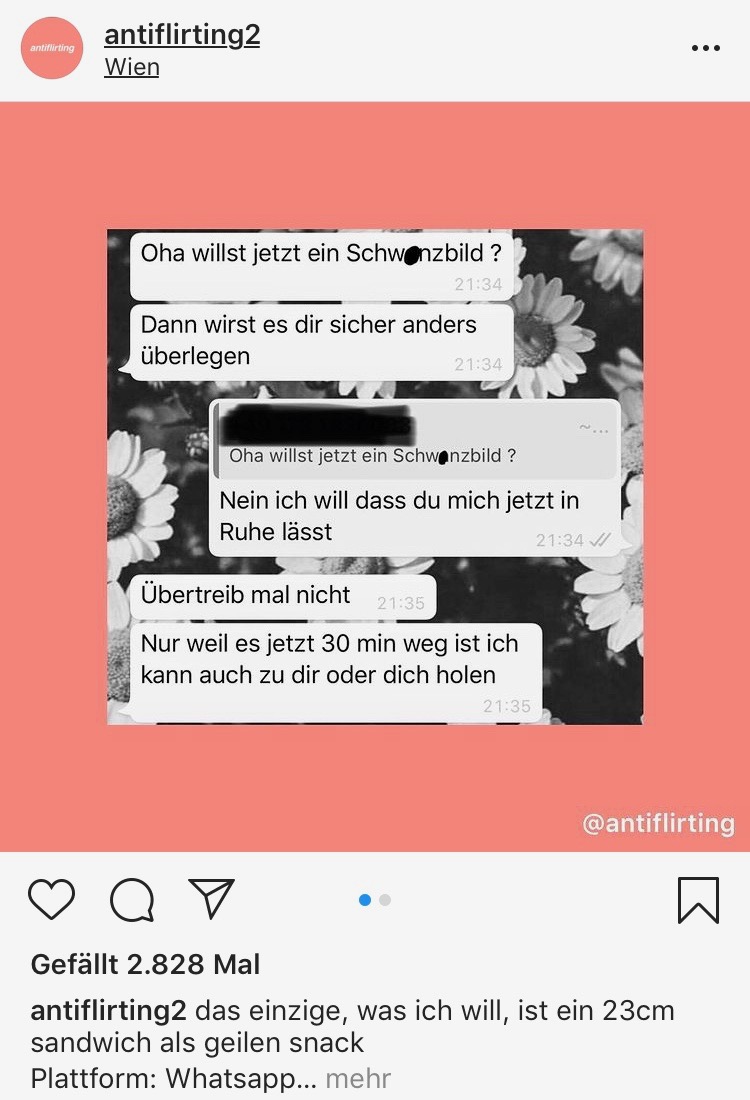This screenshot has width=750, height=1100.
Task: Jump to second carousel slide dot
Action: point(384,900)
